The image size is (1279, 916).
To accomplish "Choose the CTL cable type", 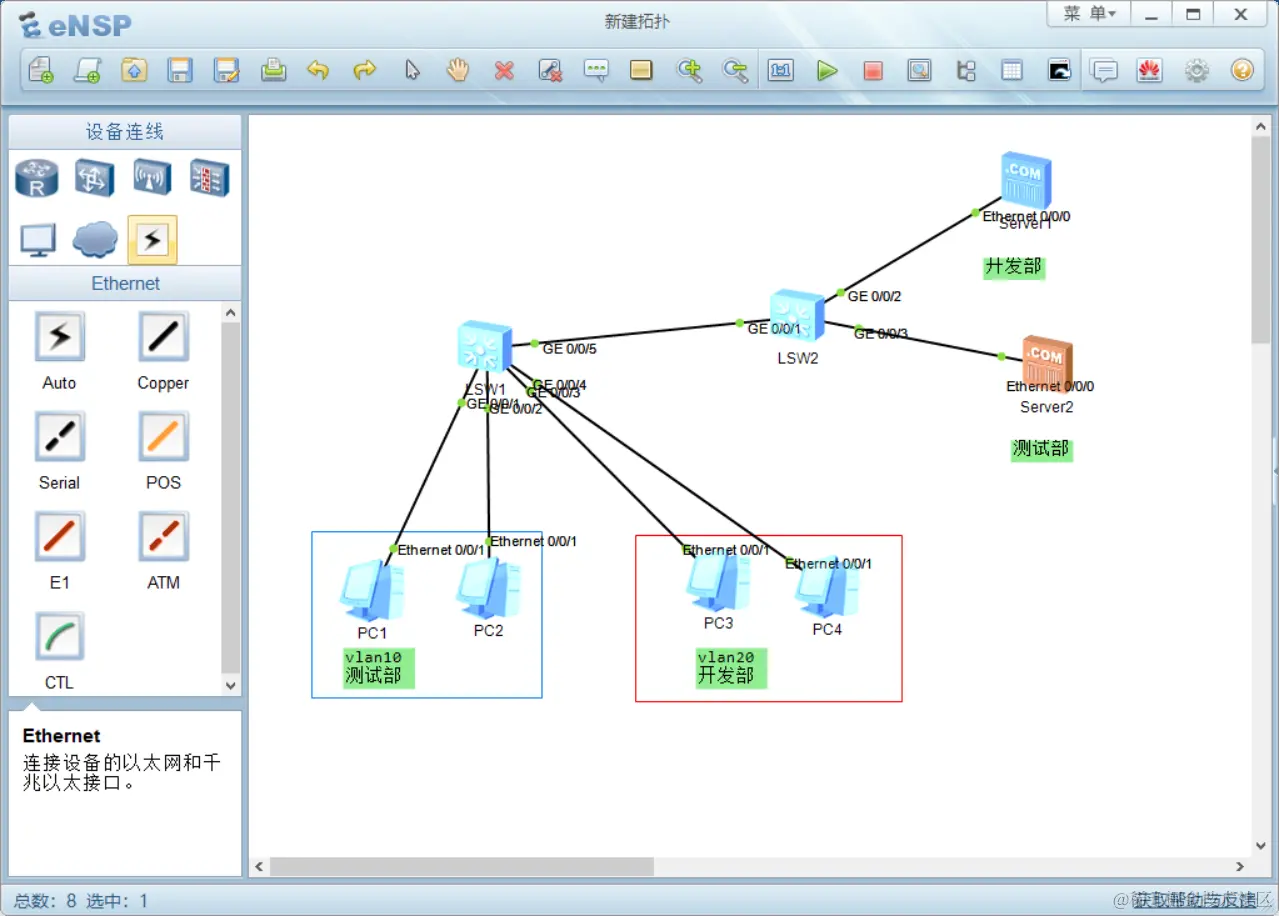I will click(x=60, y=637).
